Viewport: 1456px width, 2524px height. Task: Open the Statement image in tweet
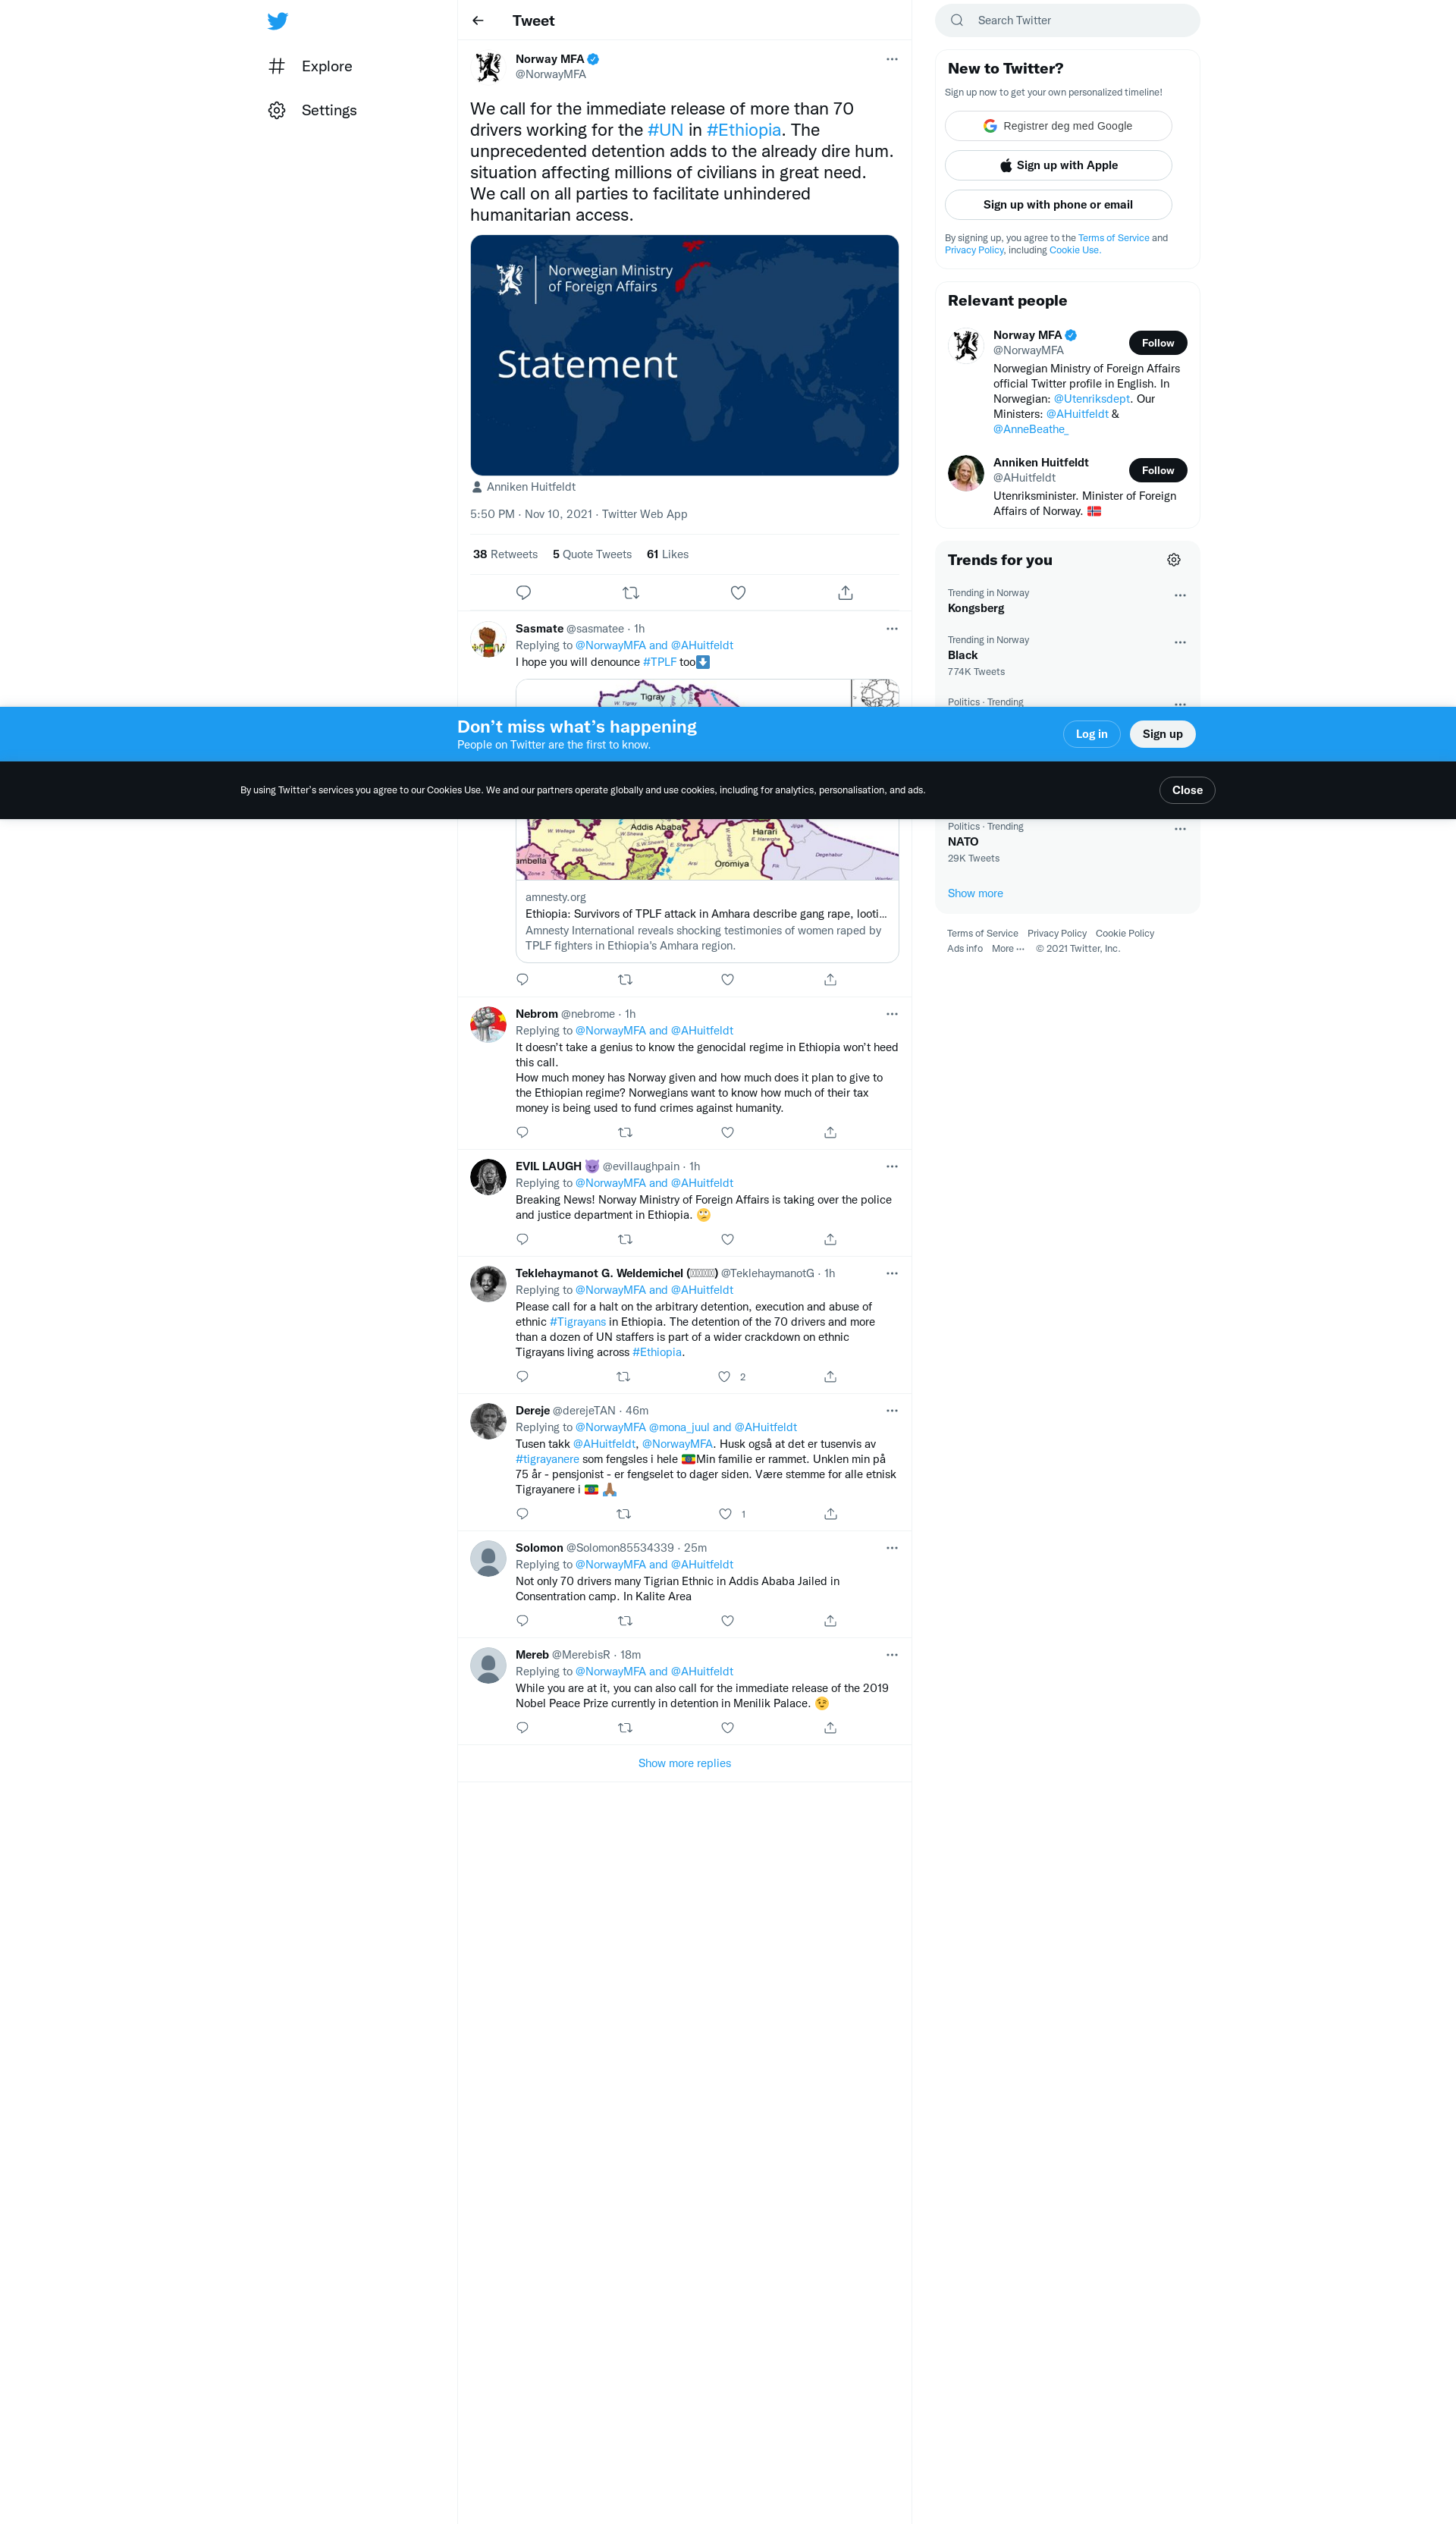(684, 355)
